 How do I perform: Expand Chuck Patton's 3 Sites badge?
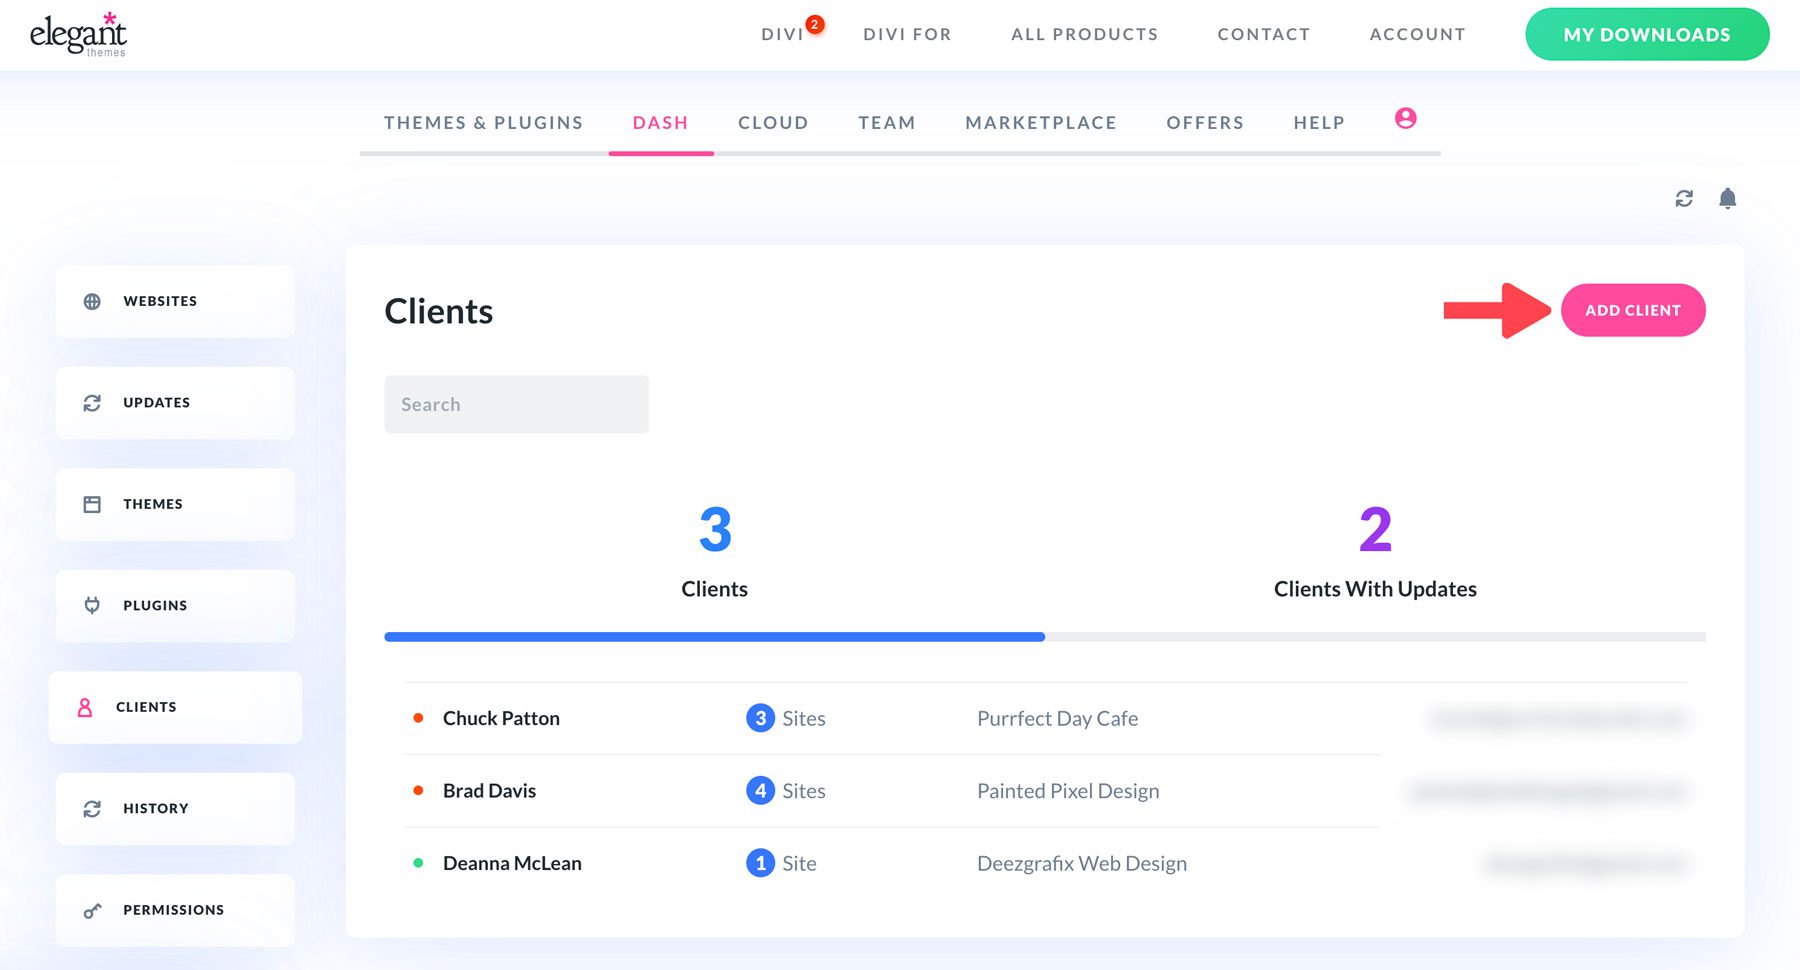[761, 717]
